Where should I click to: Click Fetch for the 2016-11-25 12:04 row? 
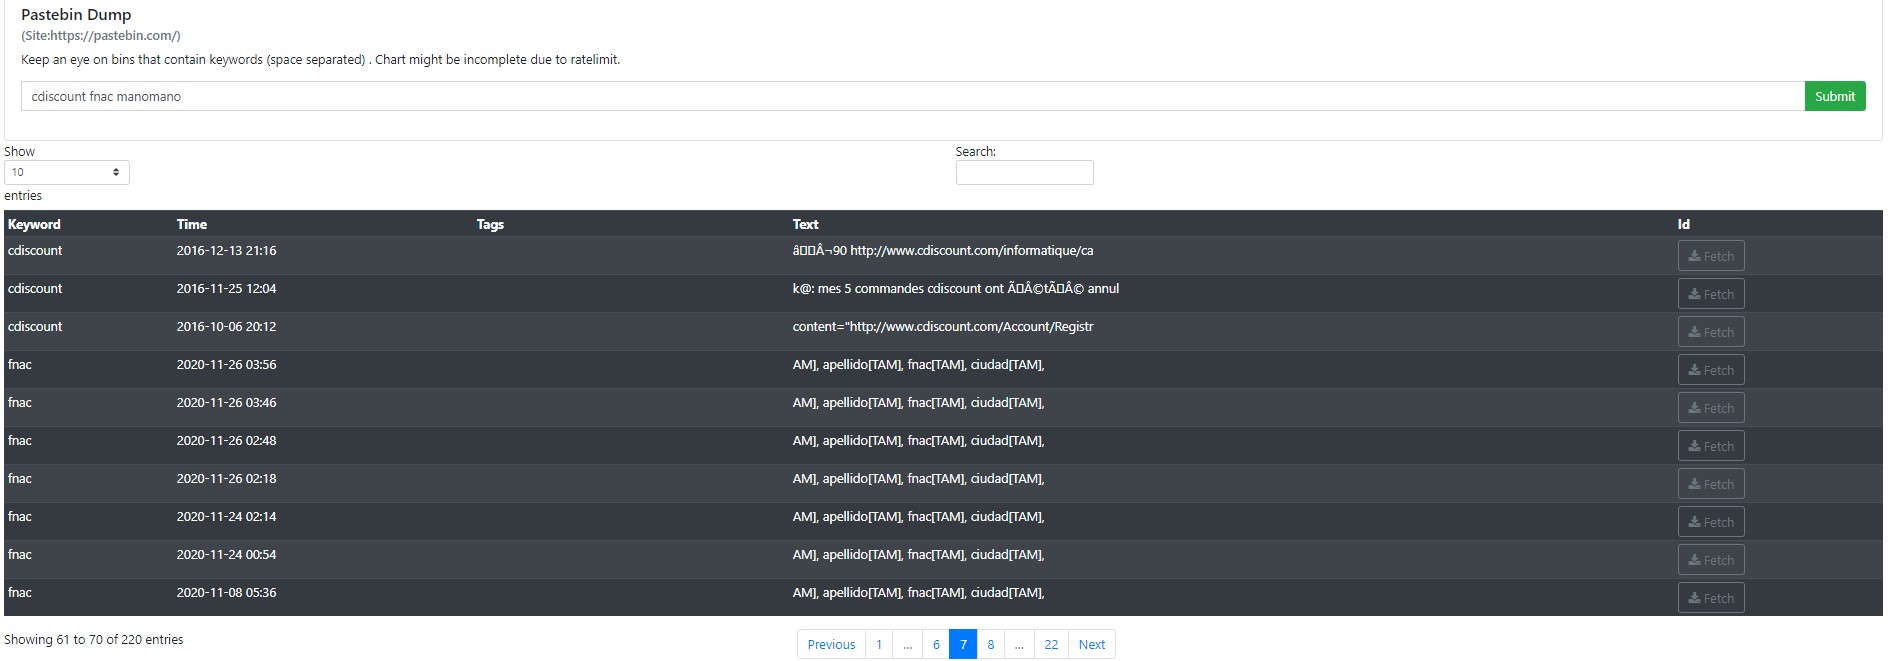(x=1711, y=294)
